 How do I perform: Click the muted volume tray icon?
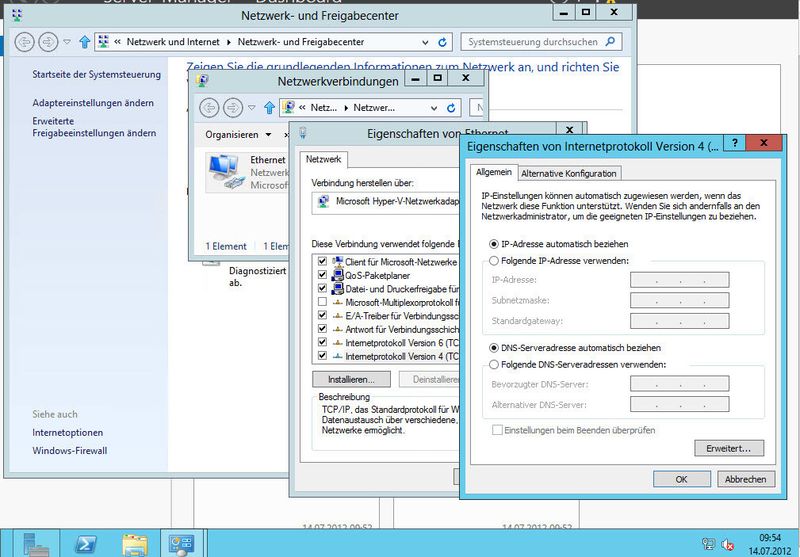(729, 544)
